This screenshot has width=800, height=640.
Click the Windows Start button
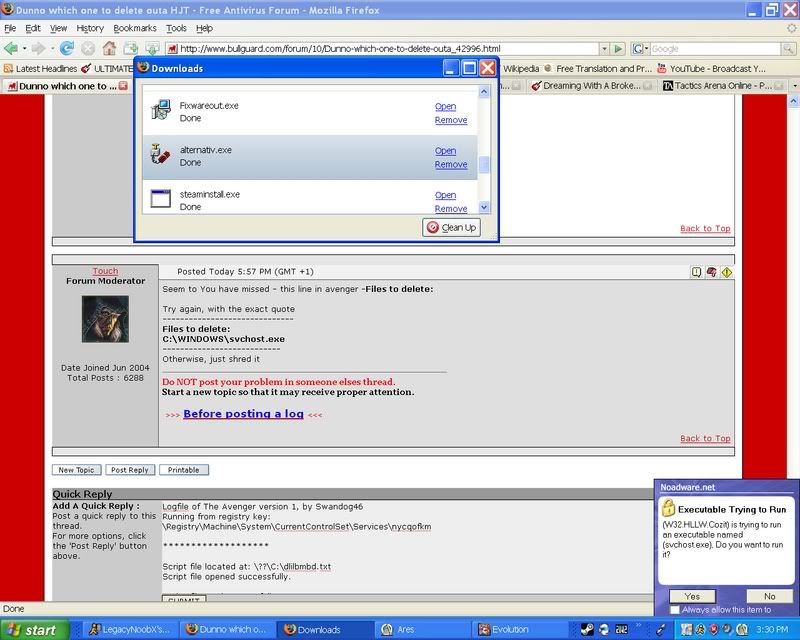point(34,630)
